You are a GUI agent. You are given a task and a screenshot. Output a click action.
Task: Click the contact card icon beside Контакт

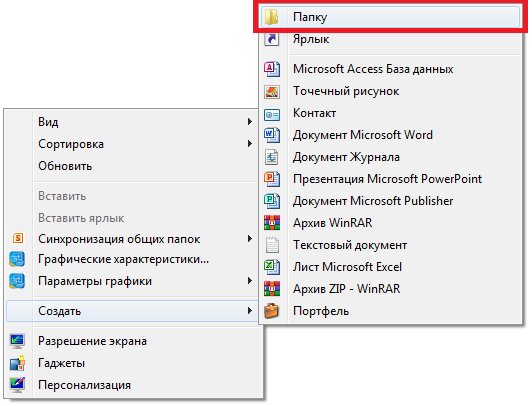coord(272,114)
